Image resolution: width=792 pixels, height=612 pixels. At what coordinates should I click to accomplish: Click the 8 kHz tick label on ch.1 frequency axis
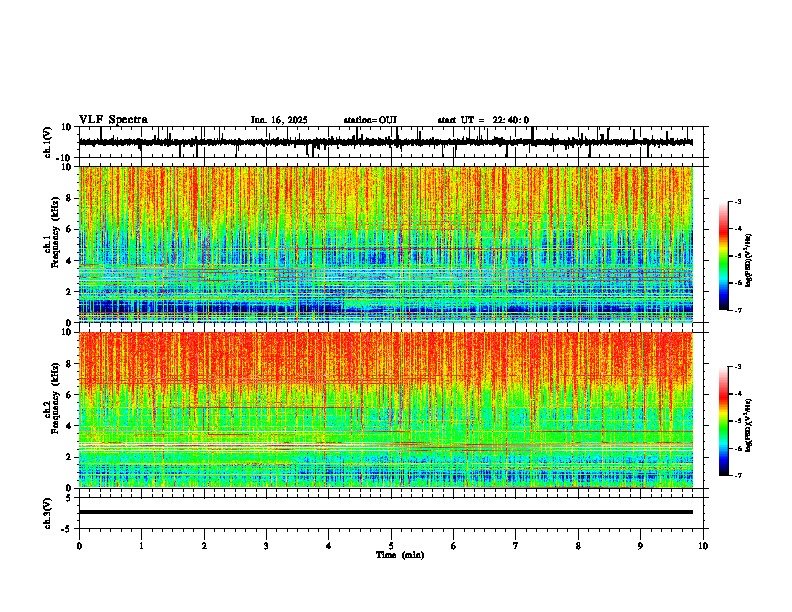tap(69, 198)
